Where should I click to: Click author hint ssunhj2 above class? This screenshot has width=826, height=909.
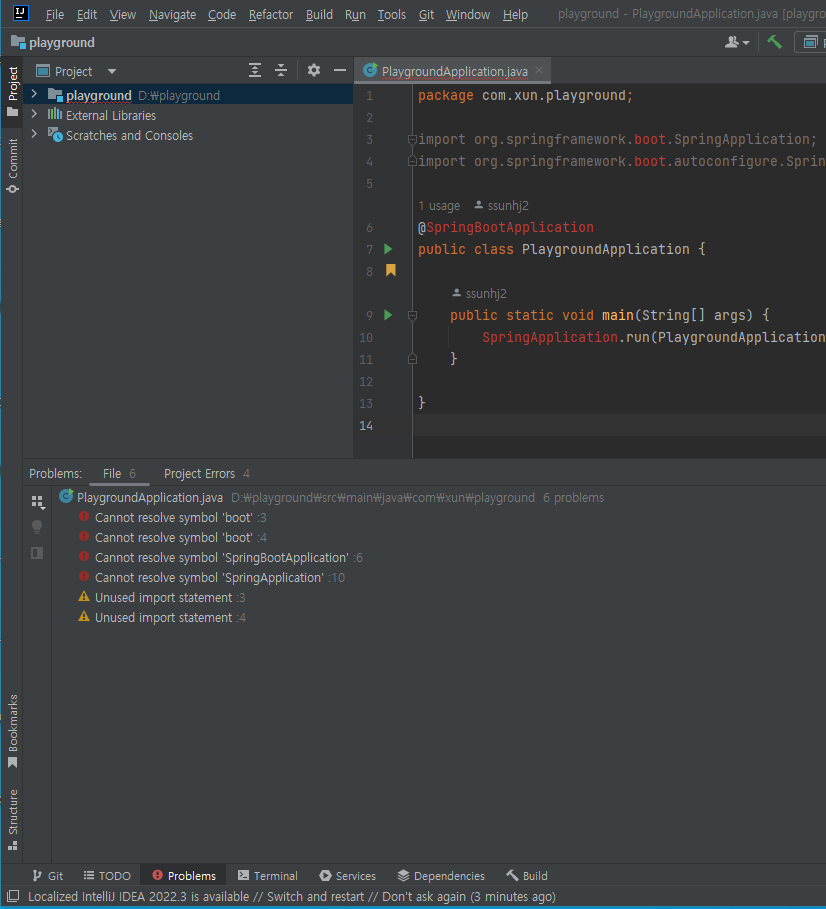501,206
